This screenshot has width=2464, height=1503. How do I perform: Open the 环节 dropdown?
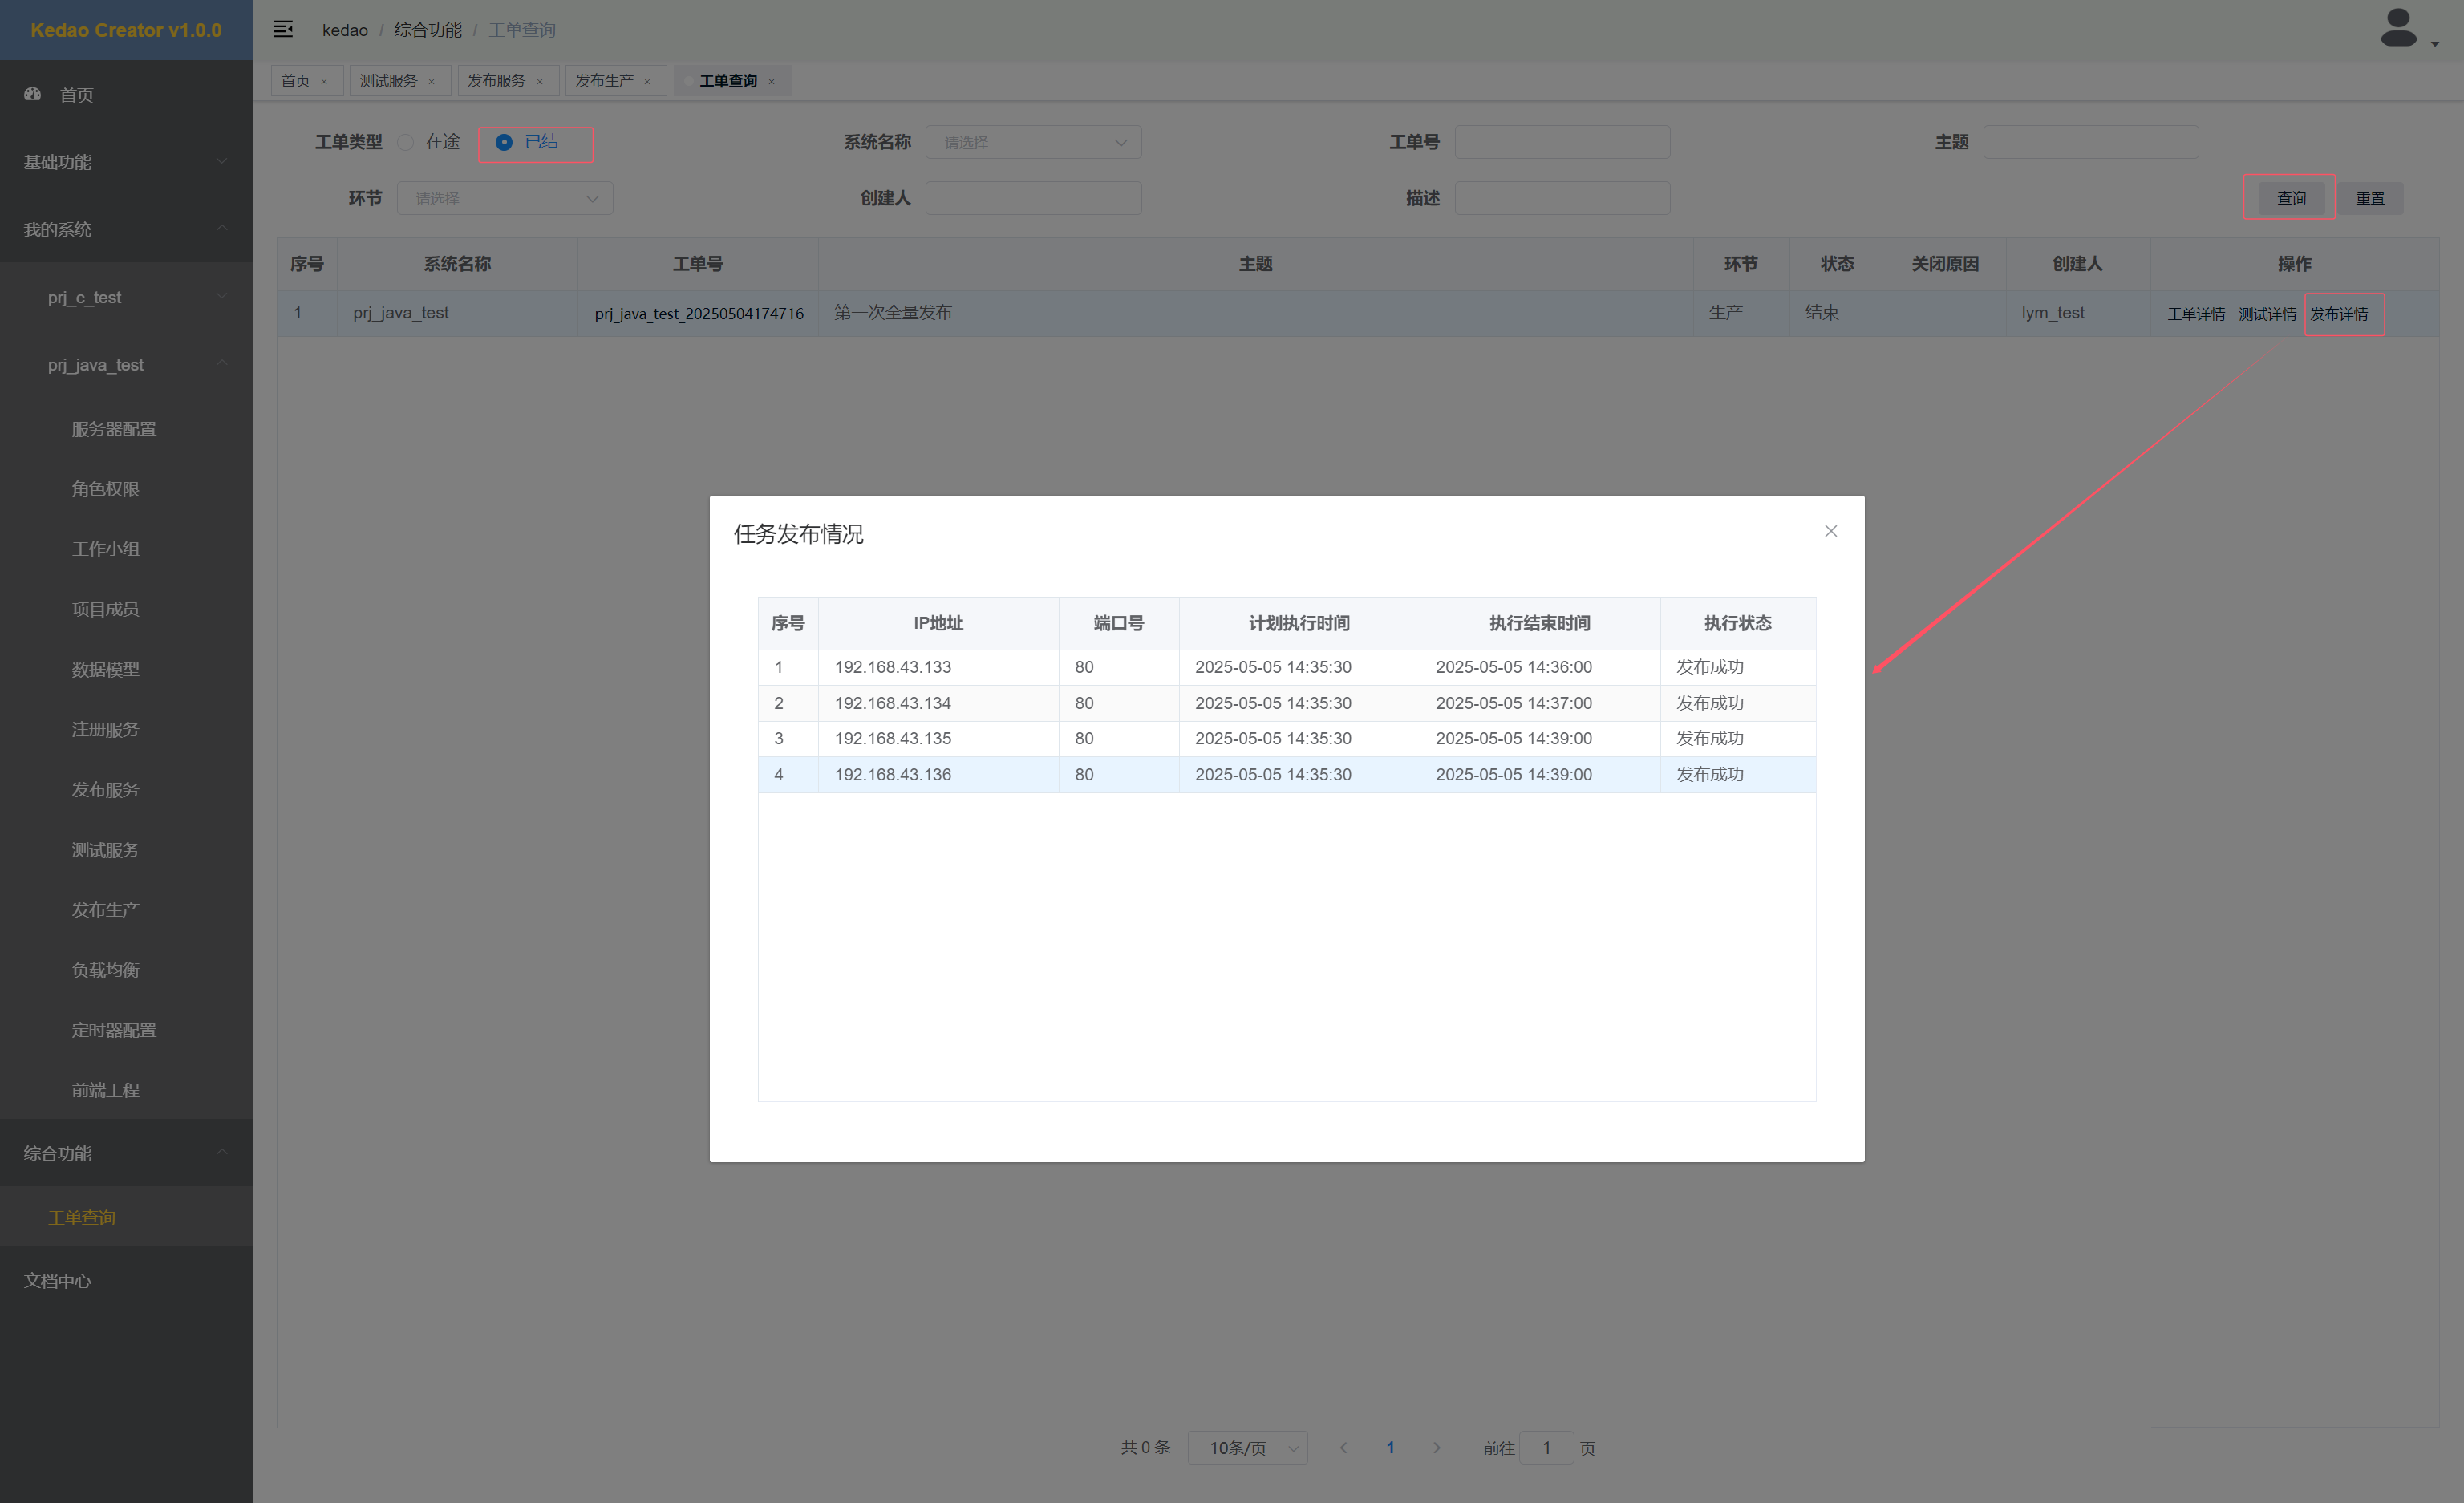(504, 198)
